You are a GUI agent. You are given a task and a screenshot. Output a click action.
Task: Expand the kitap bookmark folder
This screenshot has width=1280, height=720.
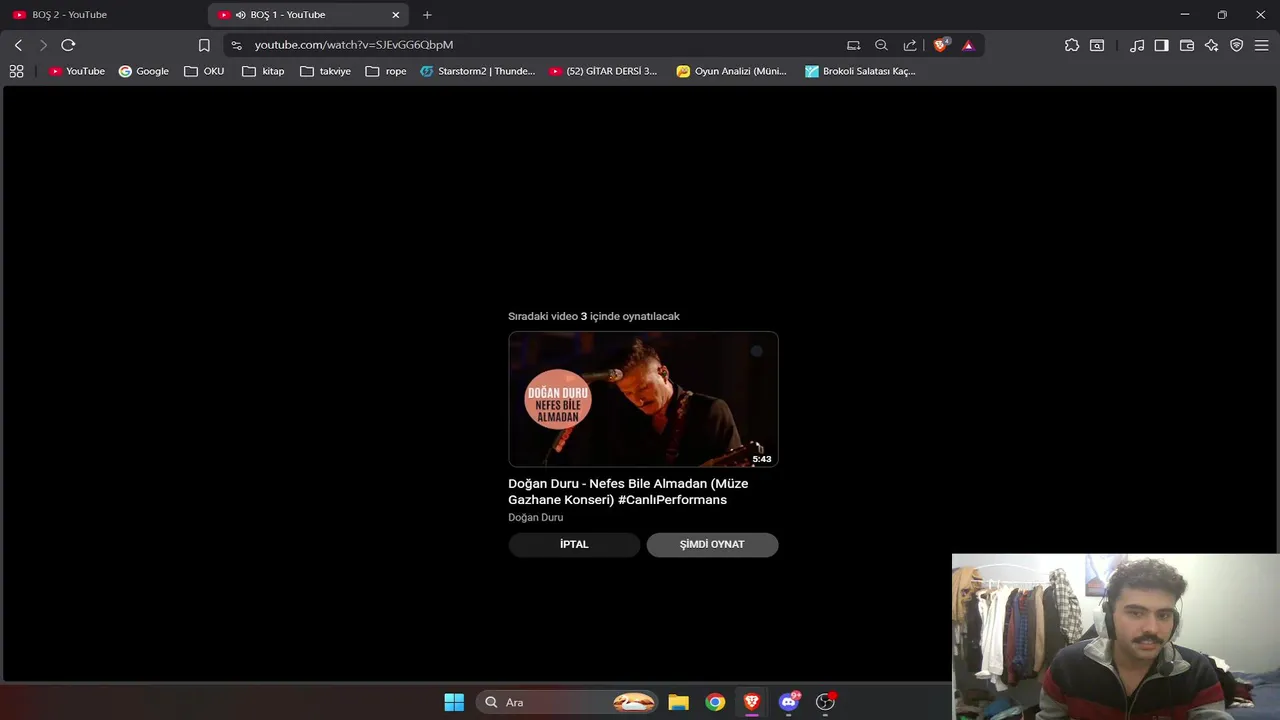pyautogui.click(x=263, y=71)
